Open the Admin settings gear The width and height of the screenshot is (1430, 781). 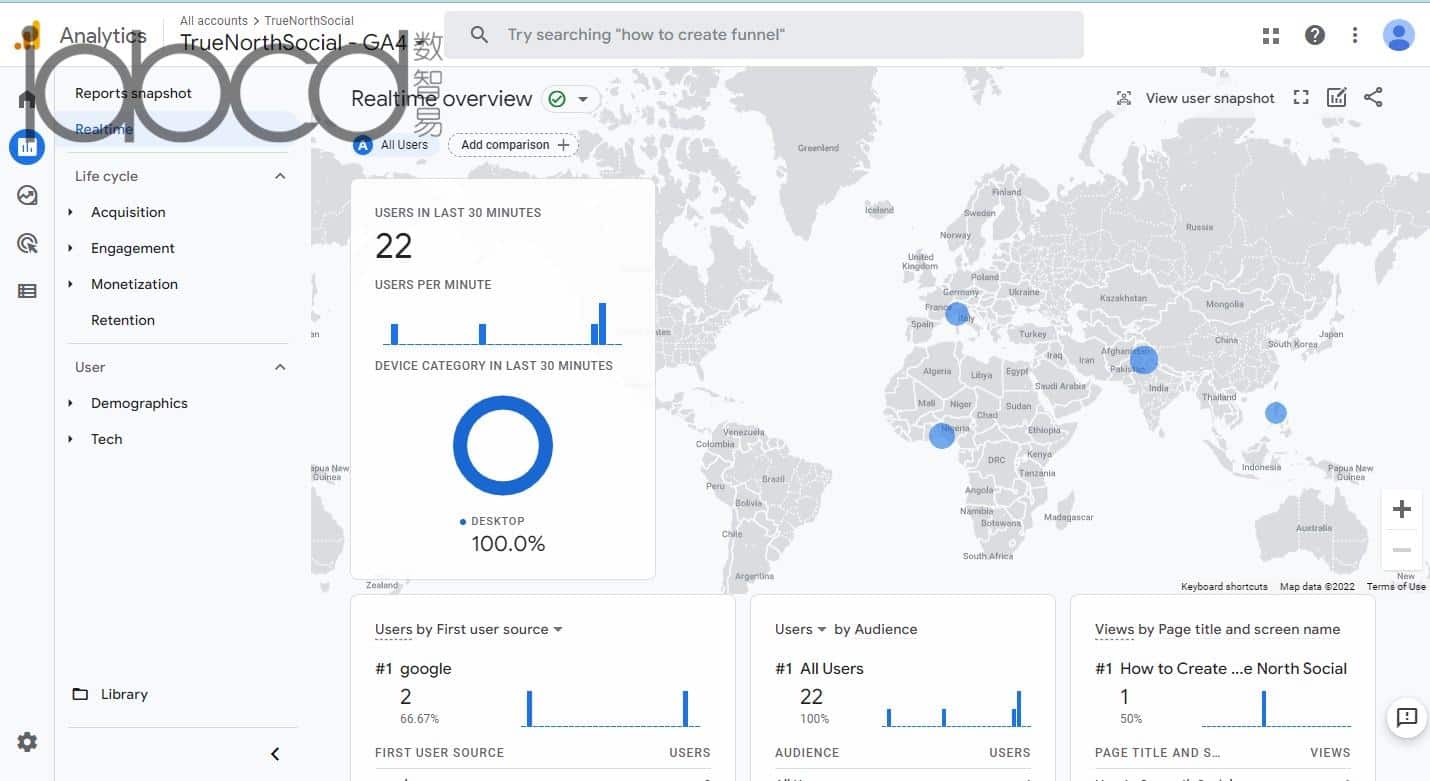27,742
